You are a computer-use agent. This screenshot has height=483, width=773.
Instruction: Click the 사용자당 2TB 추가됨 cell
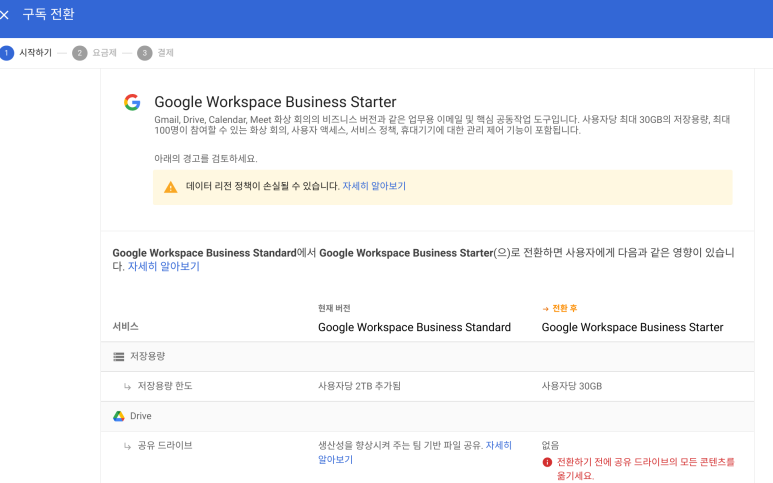pyautogui.click(x=359, y=386)
